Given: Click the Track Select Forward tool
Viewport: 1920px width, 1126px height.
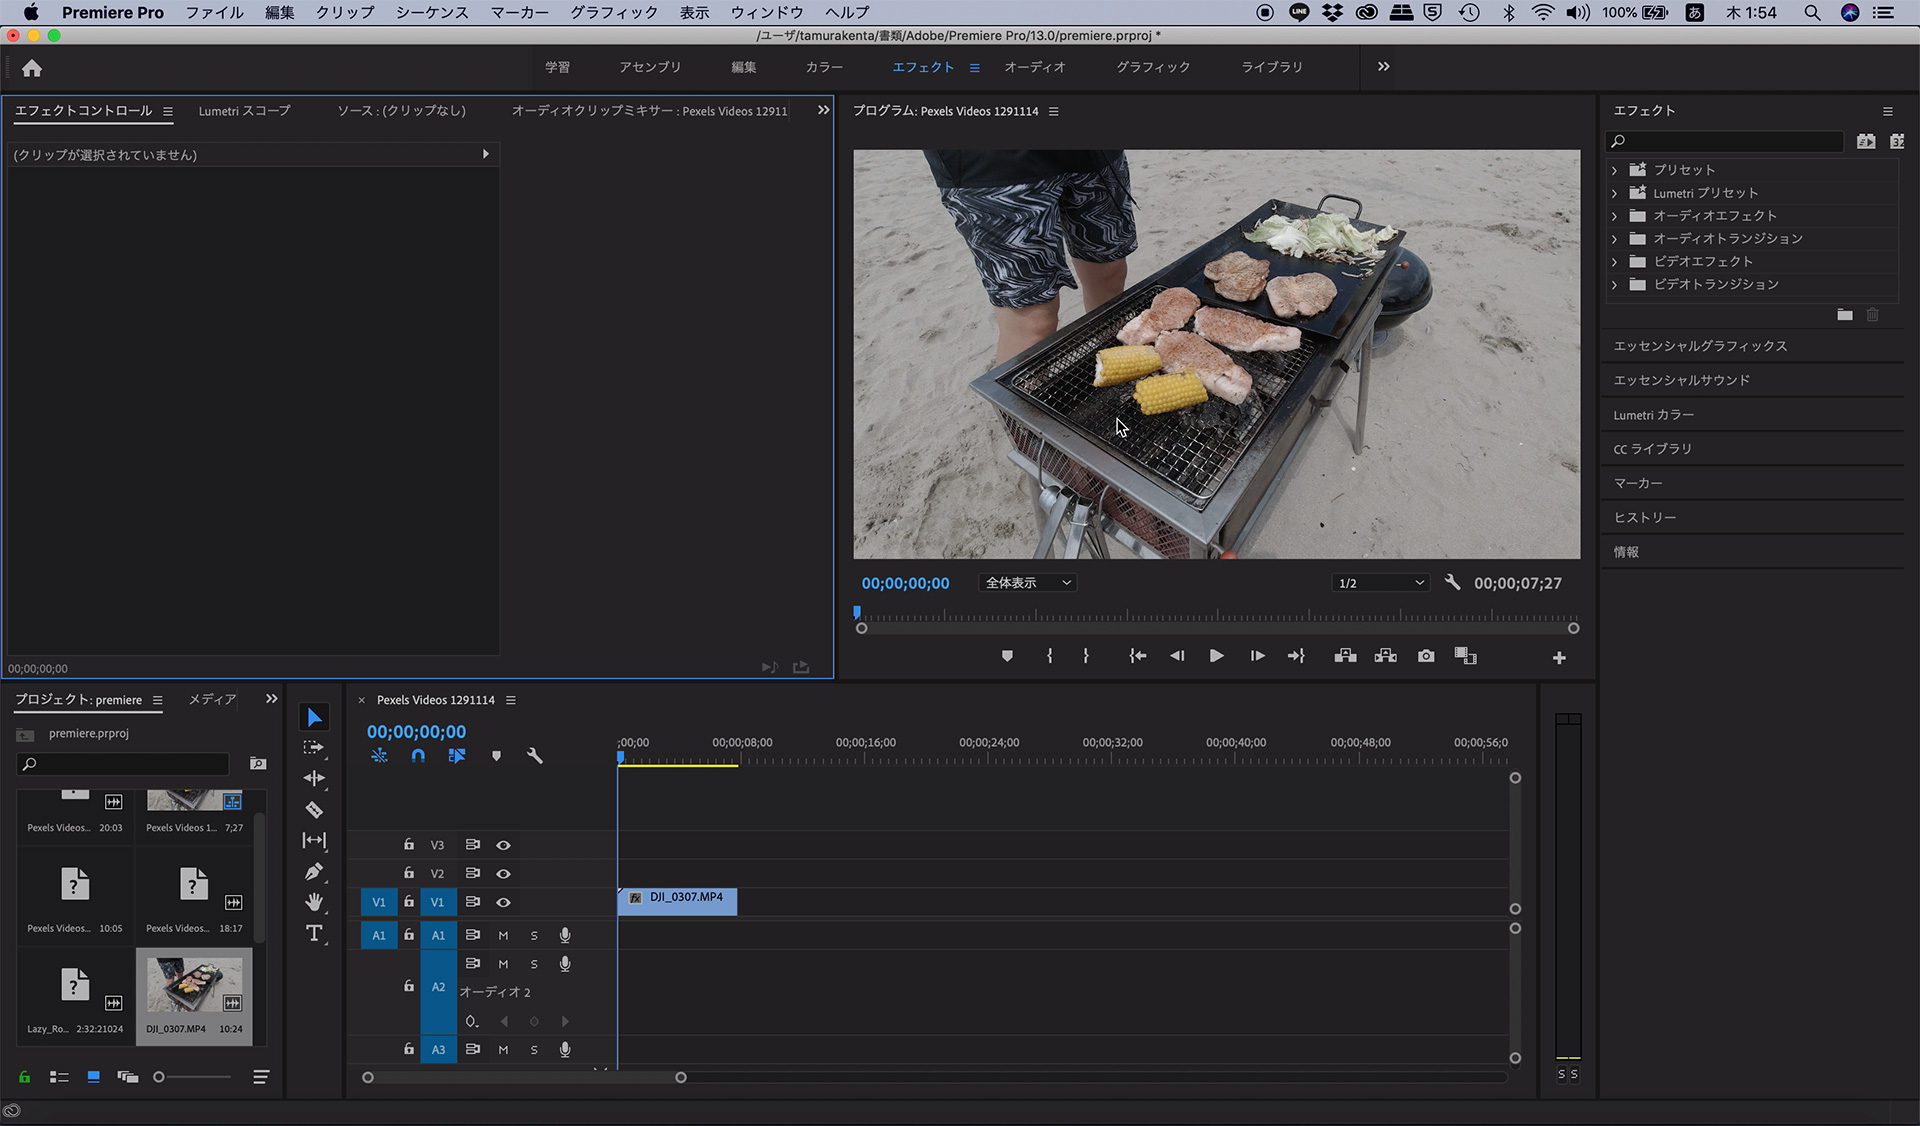Looking at the screenshot, I should 314,745.
